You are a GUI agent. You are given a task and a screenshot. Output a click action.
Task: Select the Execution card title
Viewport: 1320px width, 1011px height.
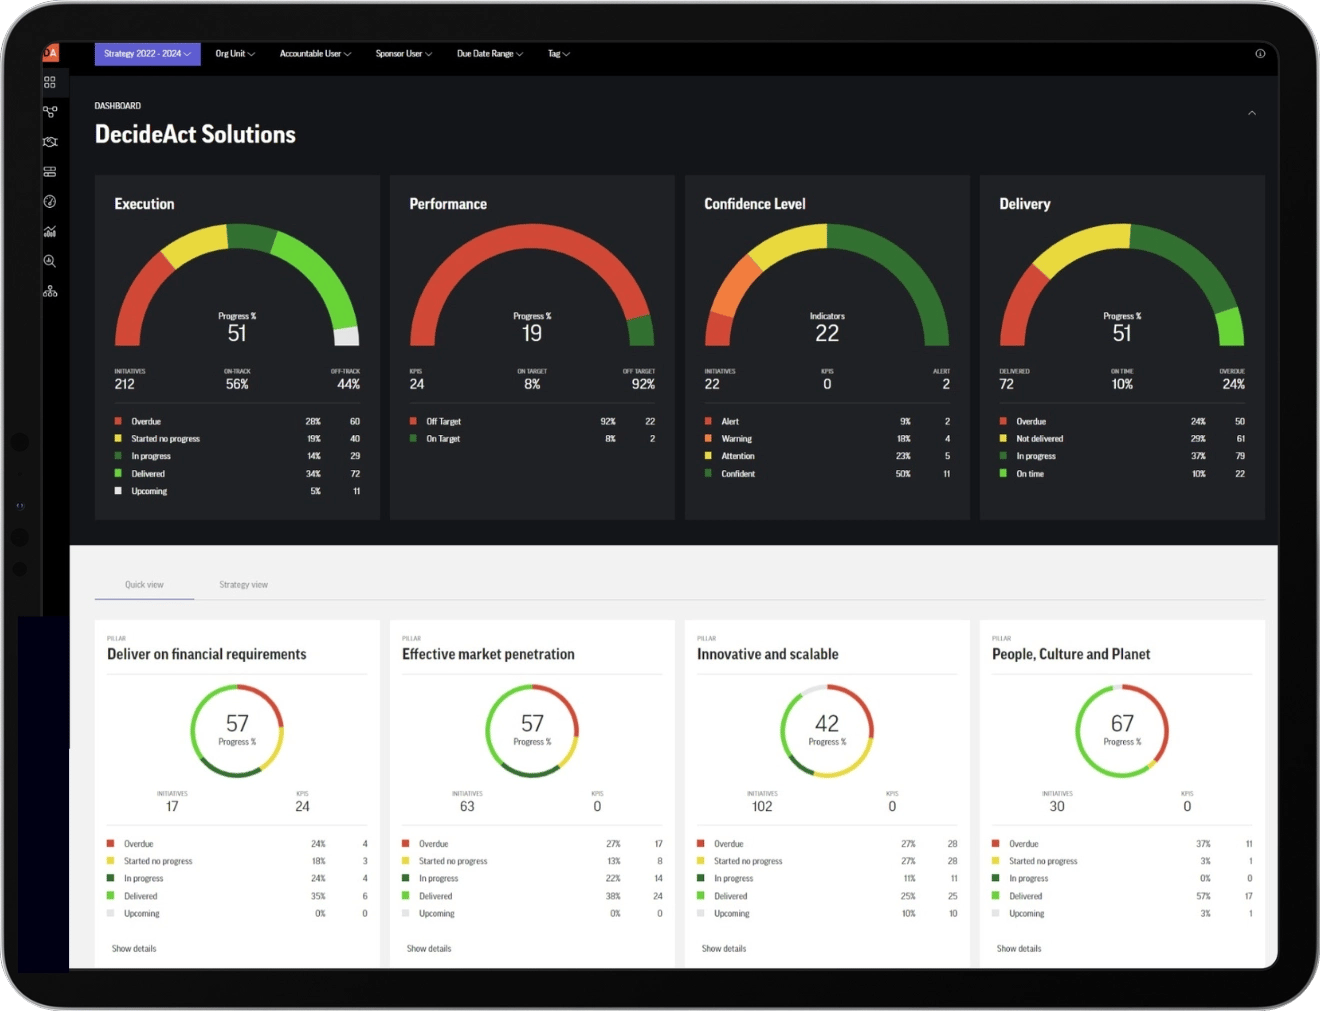pyautogui.click(x=144, y=204)
